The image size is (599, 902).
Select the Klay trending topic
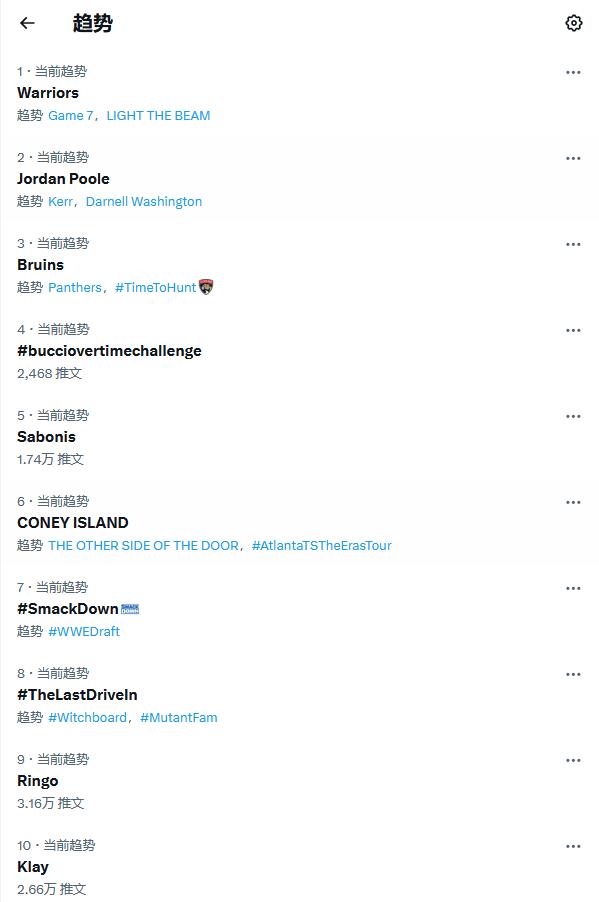(33, 867)
